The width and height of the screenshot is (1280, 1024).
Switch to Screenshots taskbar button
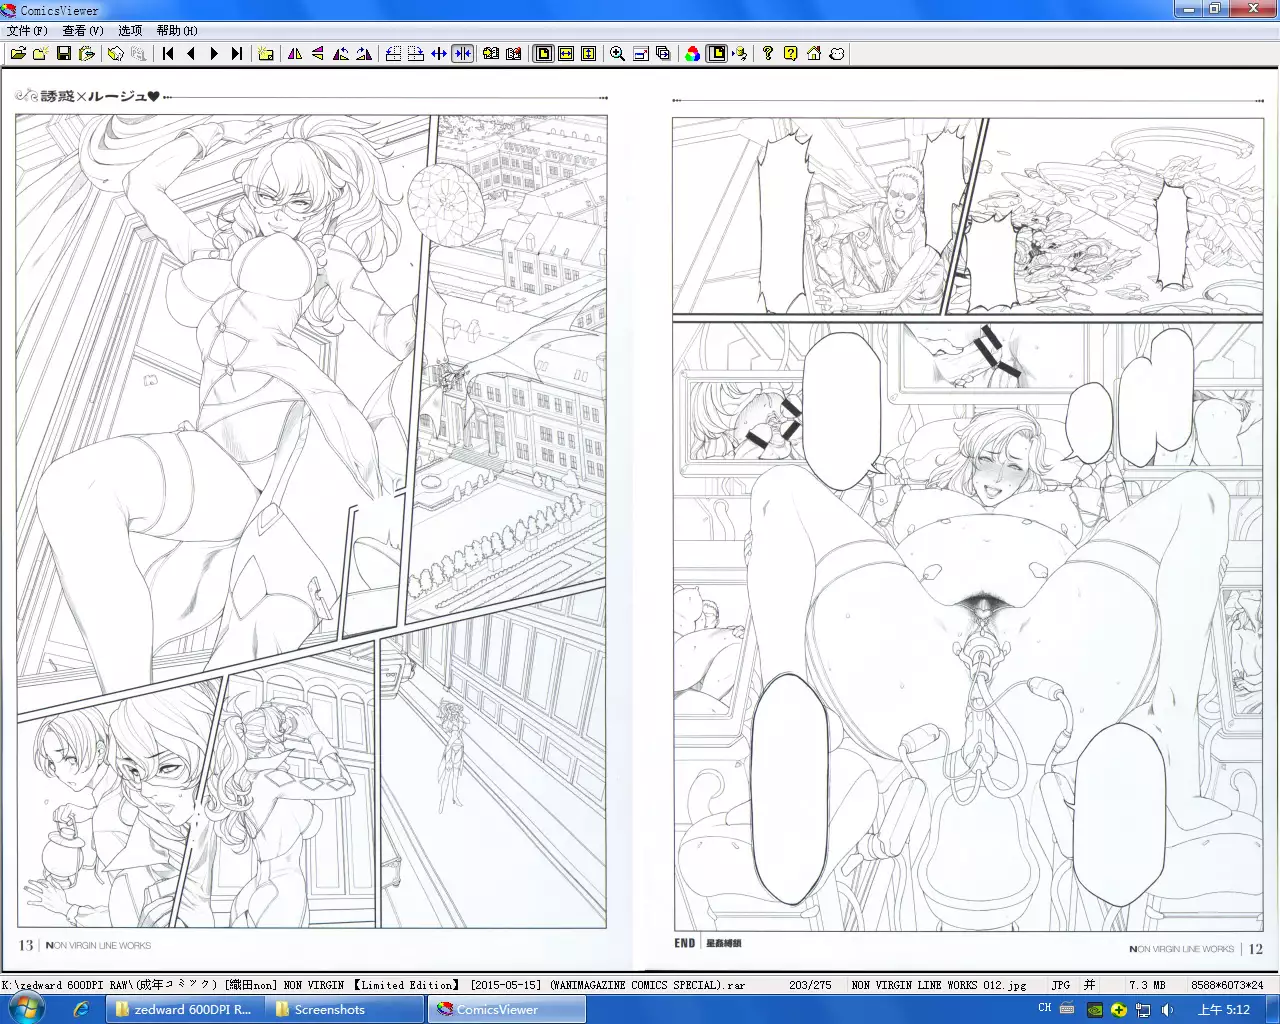click(x=329, y=1009)
